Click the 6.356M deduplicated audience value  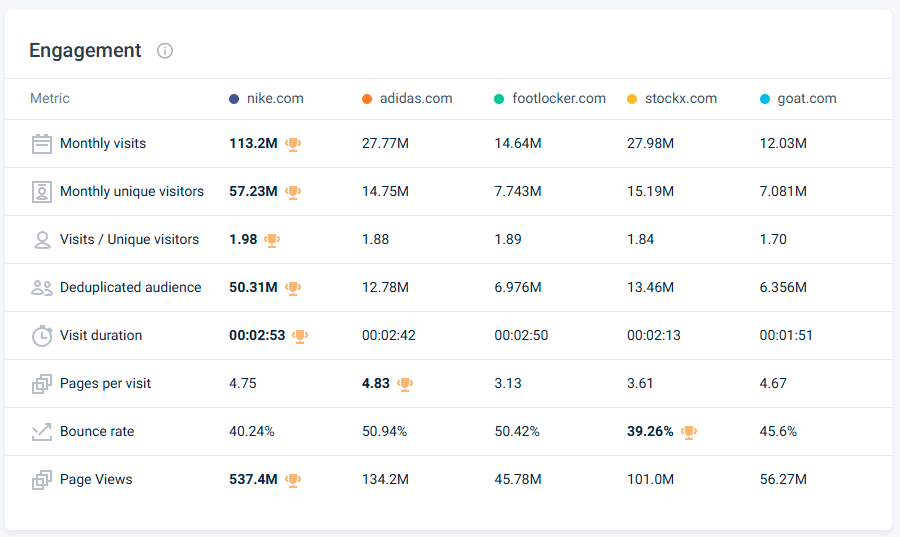(x=783, y=287)
